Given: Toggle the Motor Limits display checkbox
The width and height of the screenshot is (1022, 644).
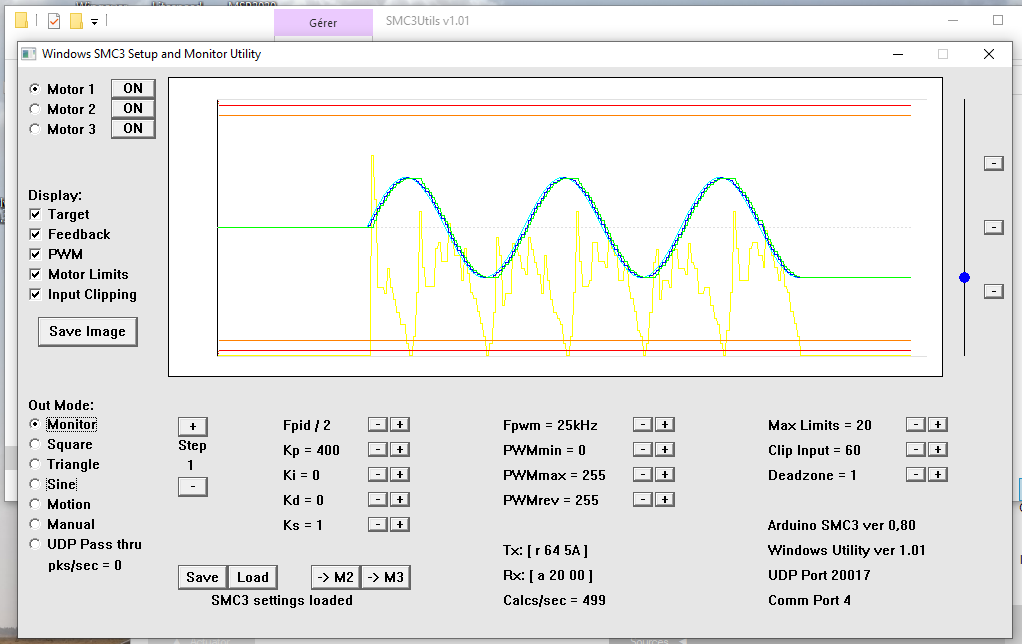Looking at the screenshot, I should point(36,274).
